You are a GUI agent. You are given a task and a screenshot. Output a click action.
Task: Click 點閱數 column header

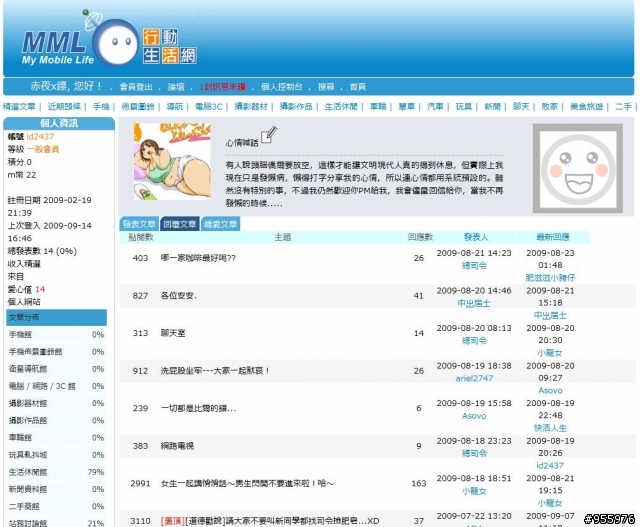[x=140, y=237]
